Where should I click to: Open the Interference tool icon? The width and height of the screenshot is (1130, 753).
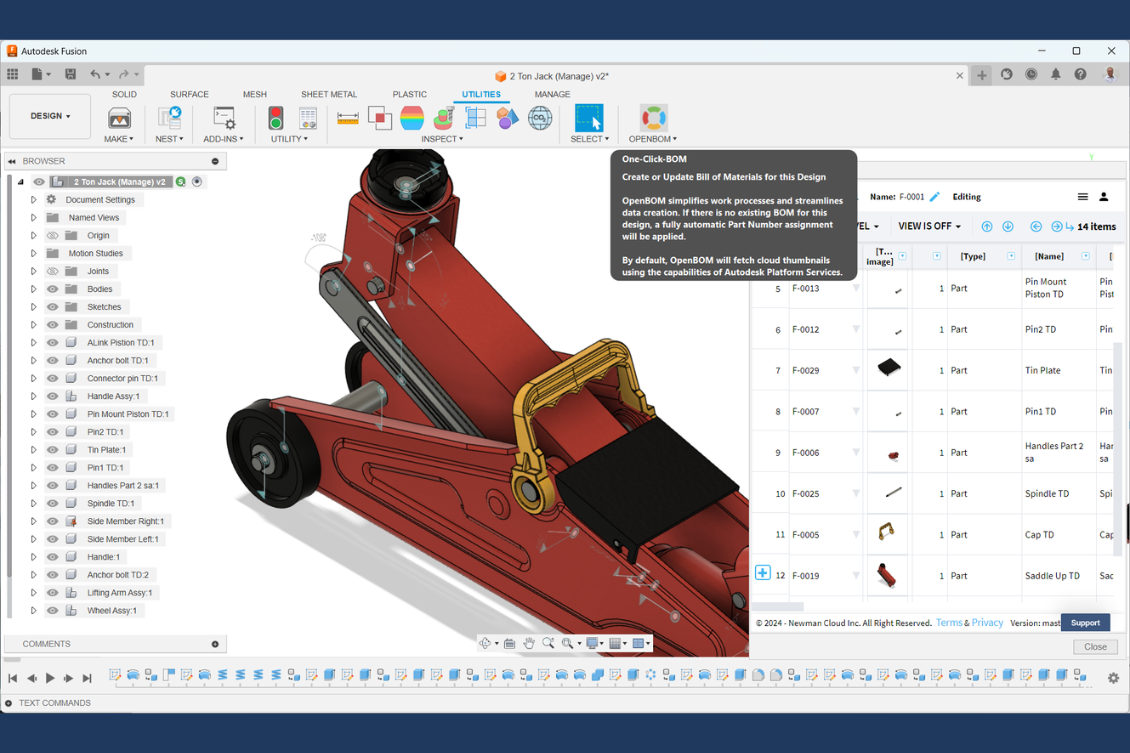point(380,118)
